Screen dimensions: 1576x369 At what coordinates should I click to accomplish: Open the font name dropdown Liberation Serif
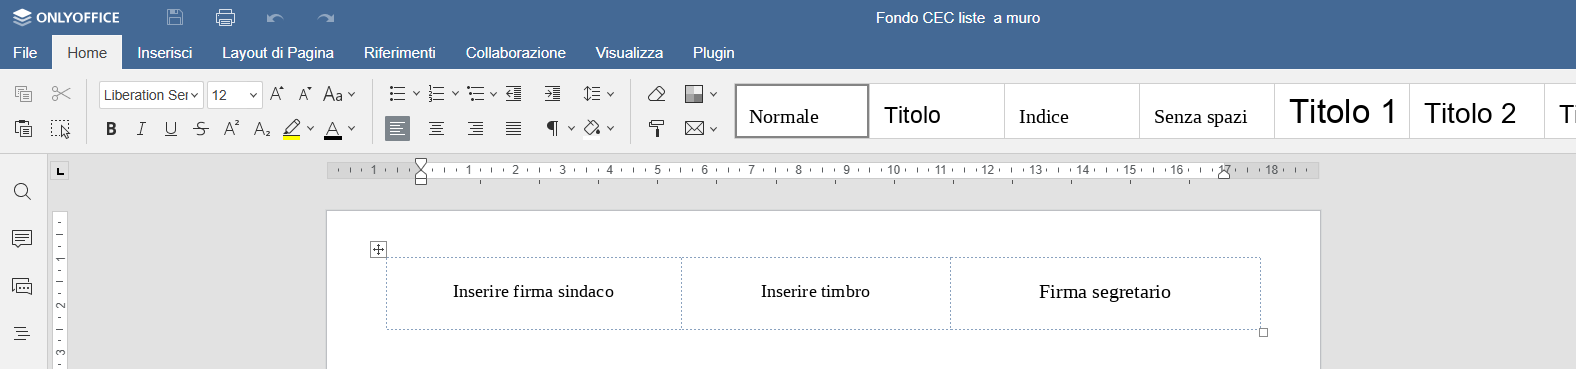coord(151,95)
